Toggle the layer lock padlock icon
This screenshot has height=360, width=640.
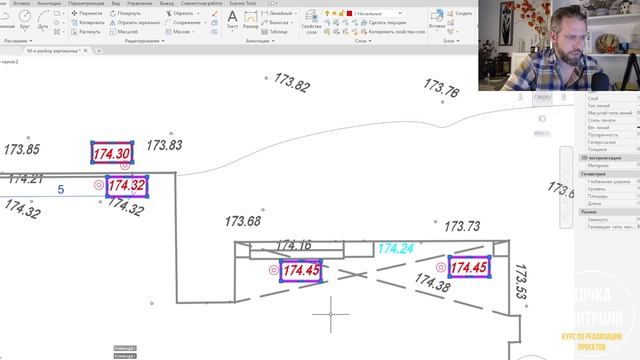(x=342, y=13)
